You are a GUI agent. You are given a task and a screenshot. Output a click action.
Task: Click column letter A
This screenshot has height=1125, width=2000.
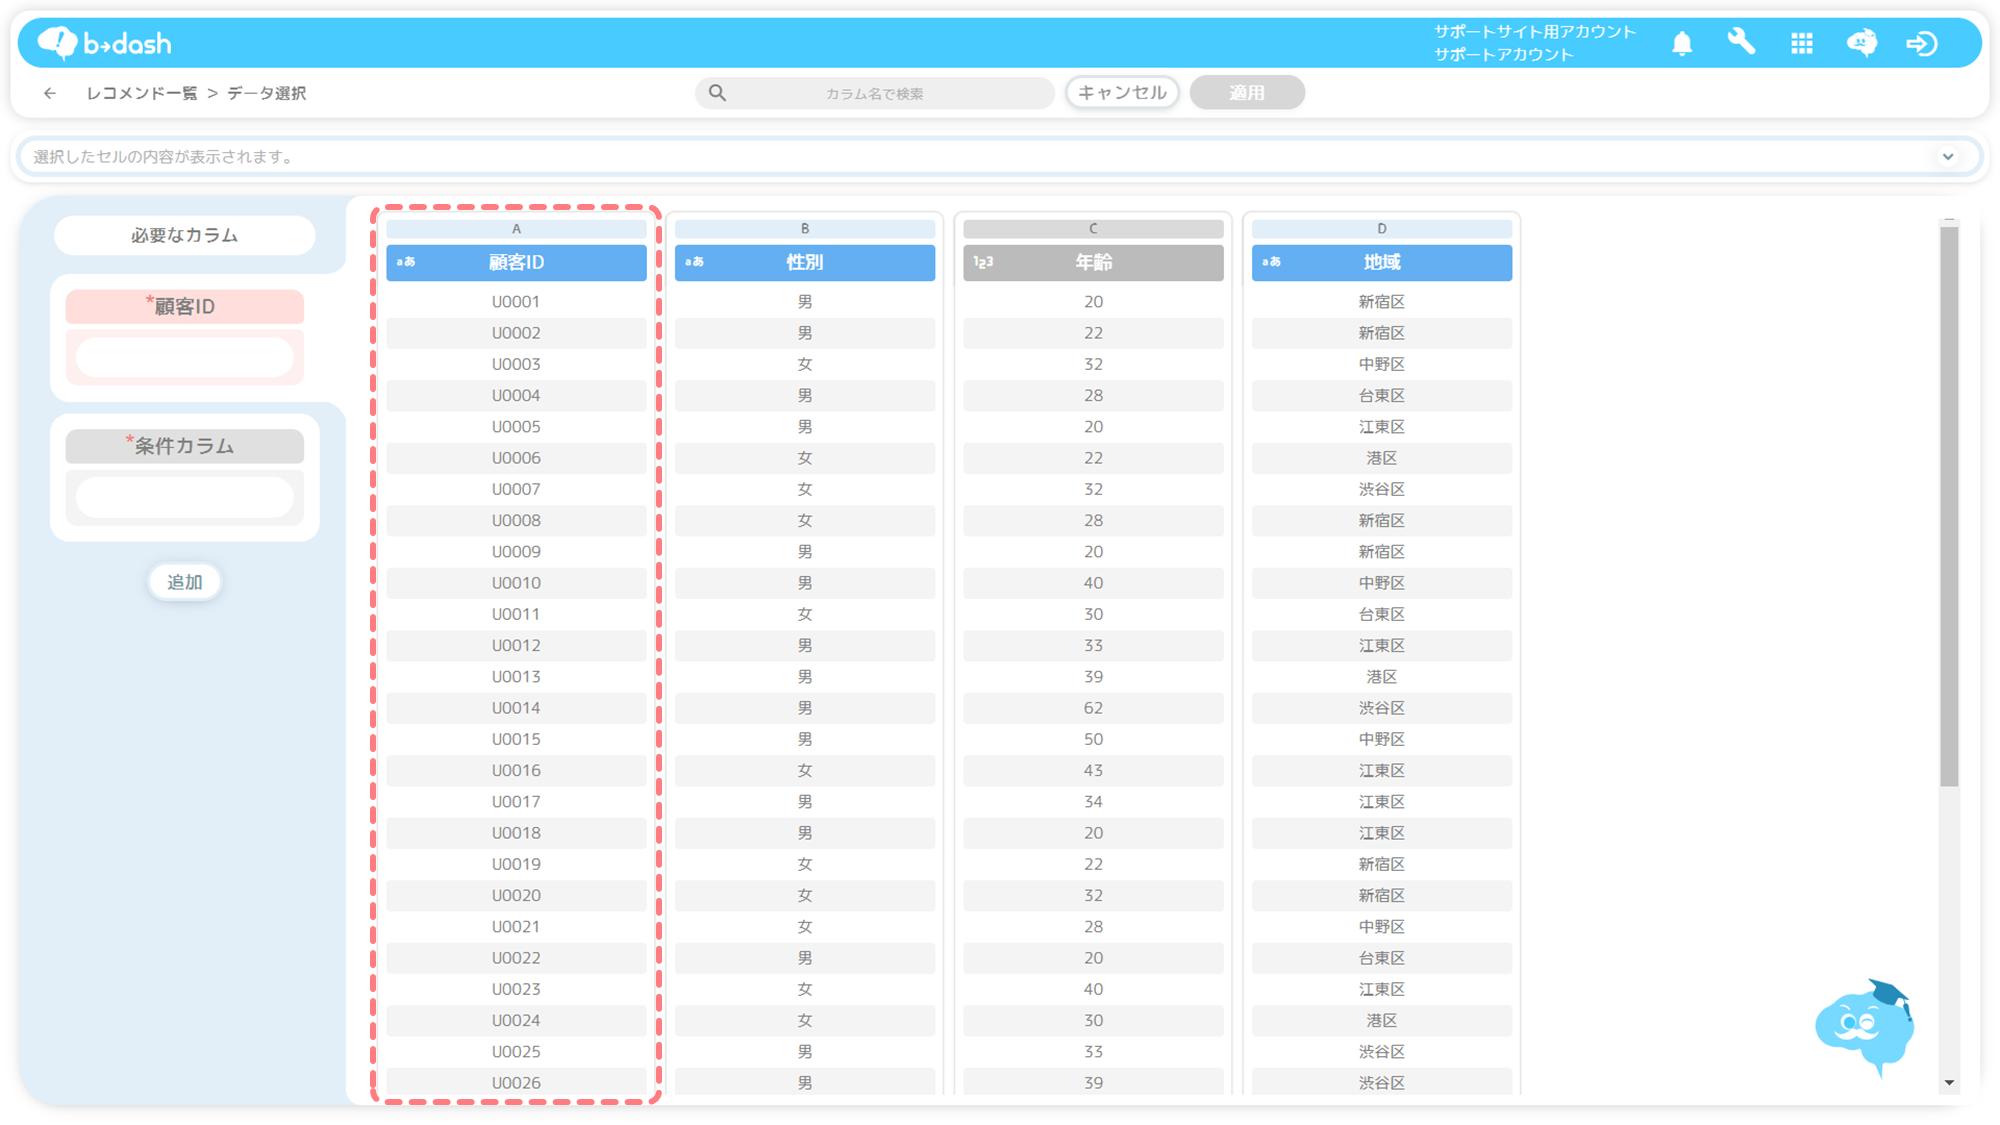point(516,229)
